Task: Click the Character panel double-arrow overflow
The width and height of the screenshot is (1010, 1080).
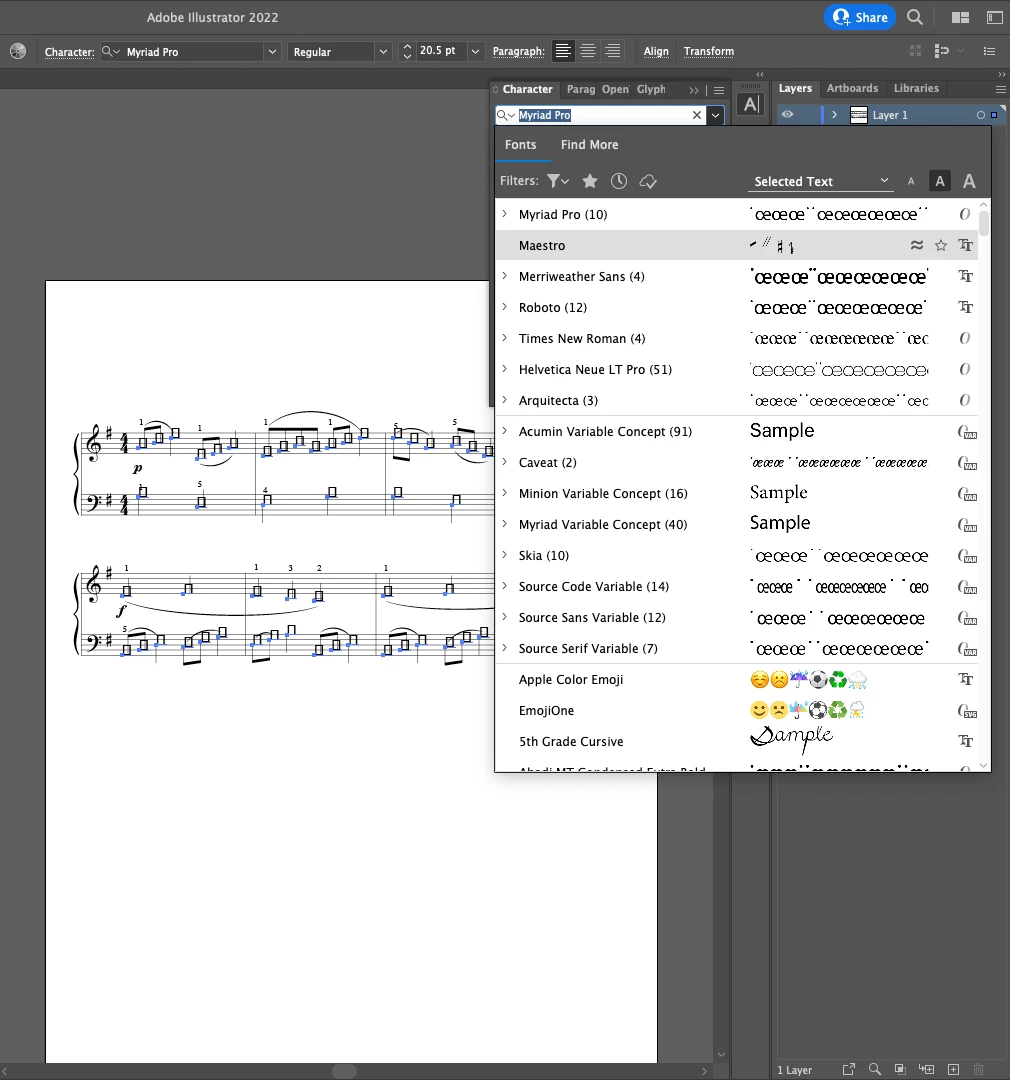Action: pos(694,90)
